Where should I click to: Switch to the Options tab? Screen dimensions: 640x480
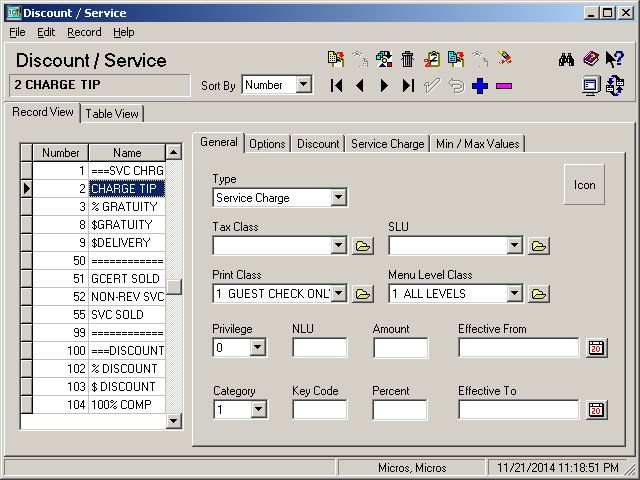point(267,144)
